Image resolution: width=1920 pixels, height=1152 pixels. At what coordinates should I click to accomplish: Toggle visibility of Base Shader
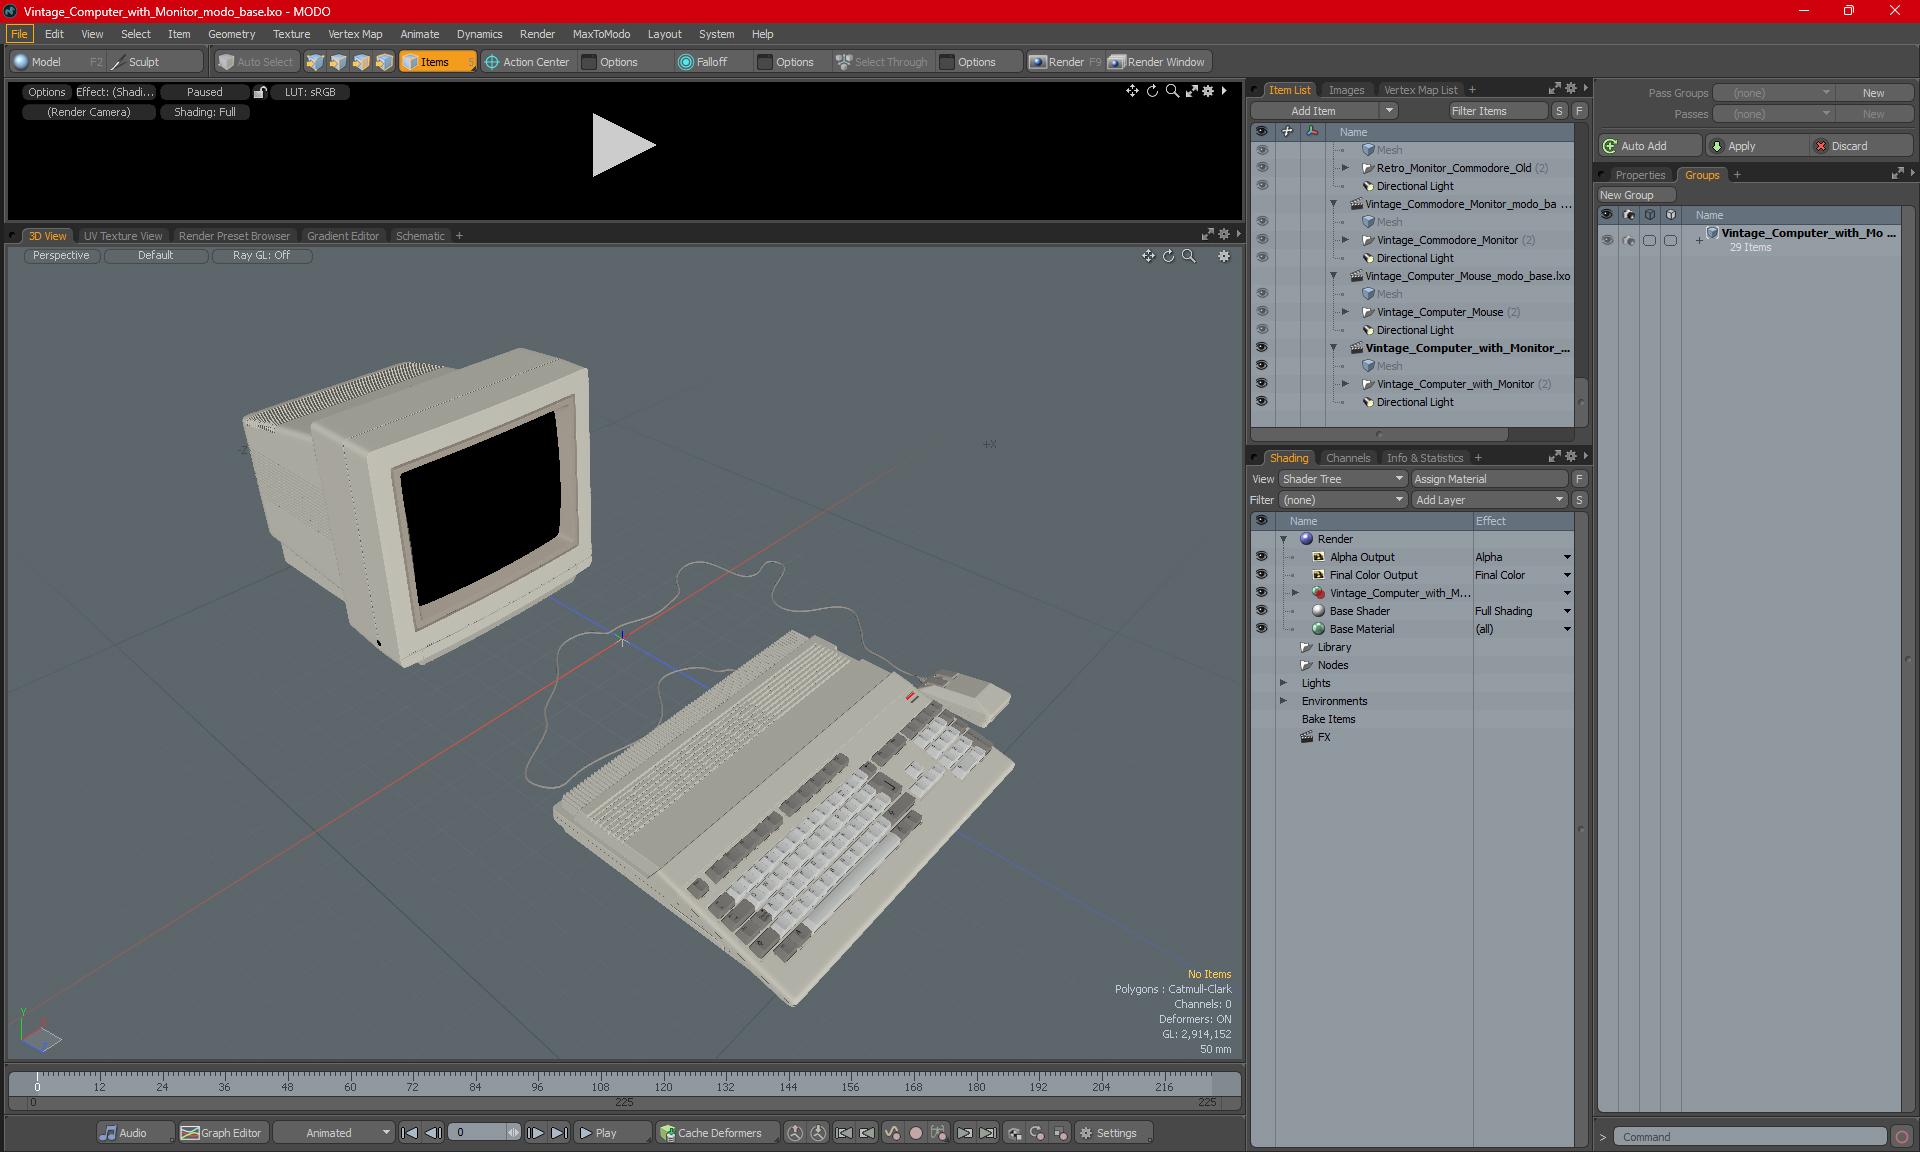(1262, 611)
